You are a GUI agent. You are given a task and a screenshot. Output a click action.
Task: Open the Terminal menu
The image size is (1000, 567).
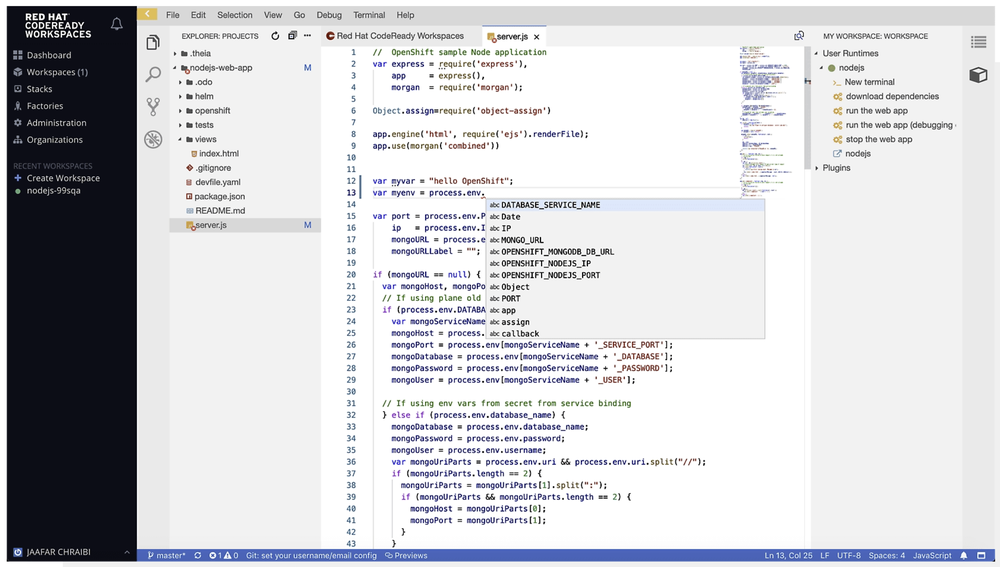click(369, 15)
